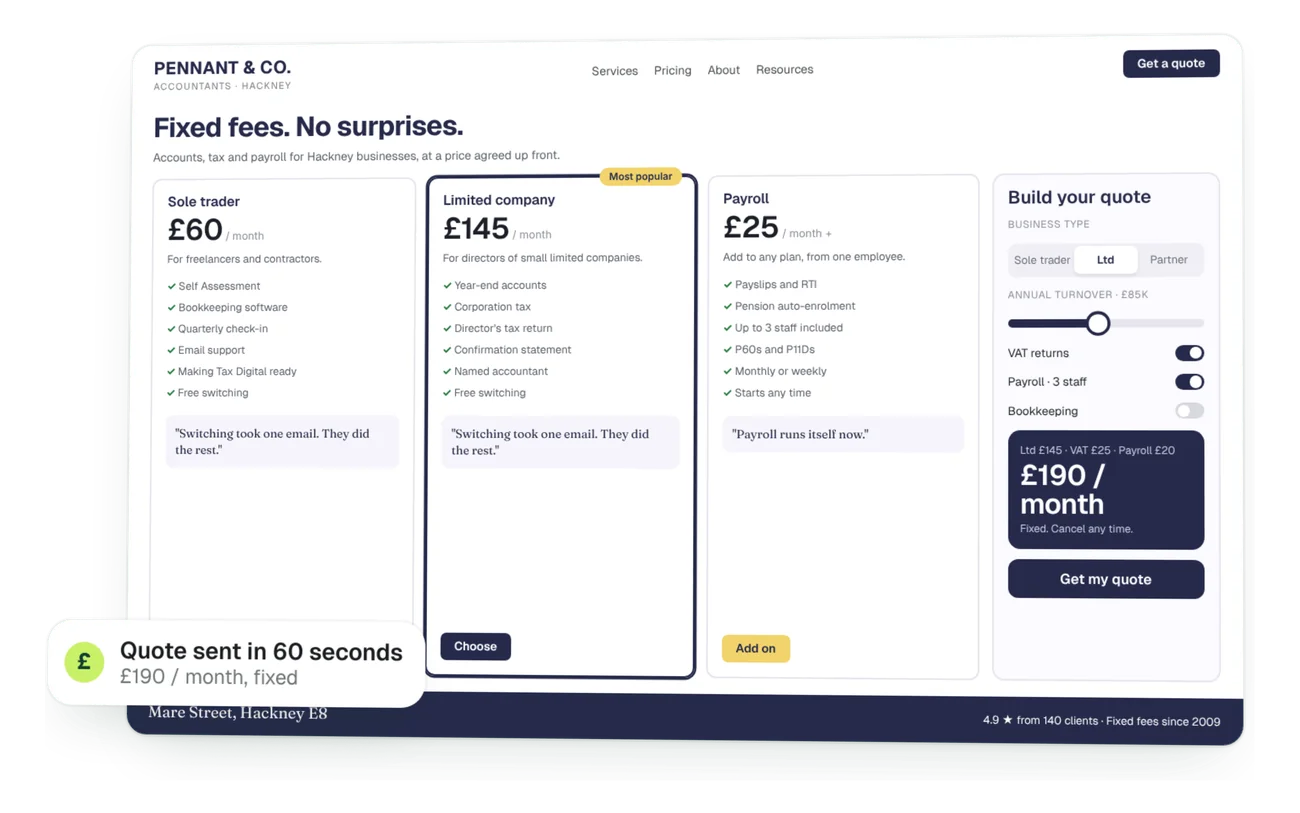Select the Sole trader business type
The width and height of the screenshot is (1300, 813).
[x=1042, y=260]
